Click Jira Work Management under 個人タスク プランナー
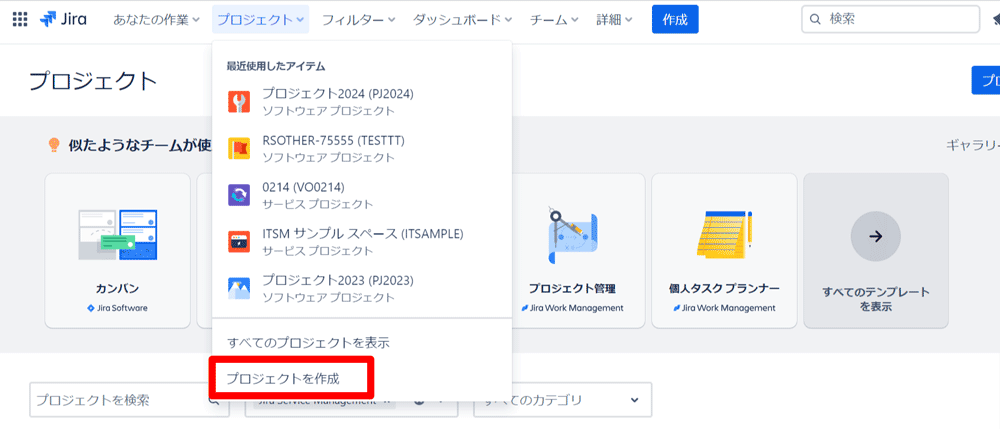 [724, 308]
